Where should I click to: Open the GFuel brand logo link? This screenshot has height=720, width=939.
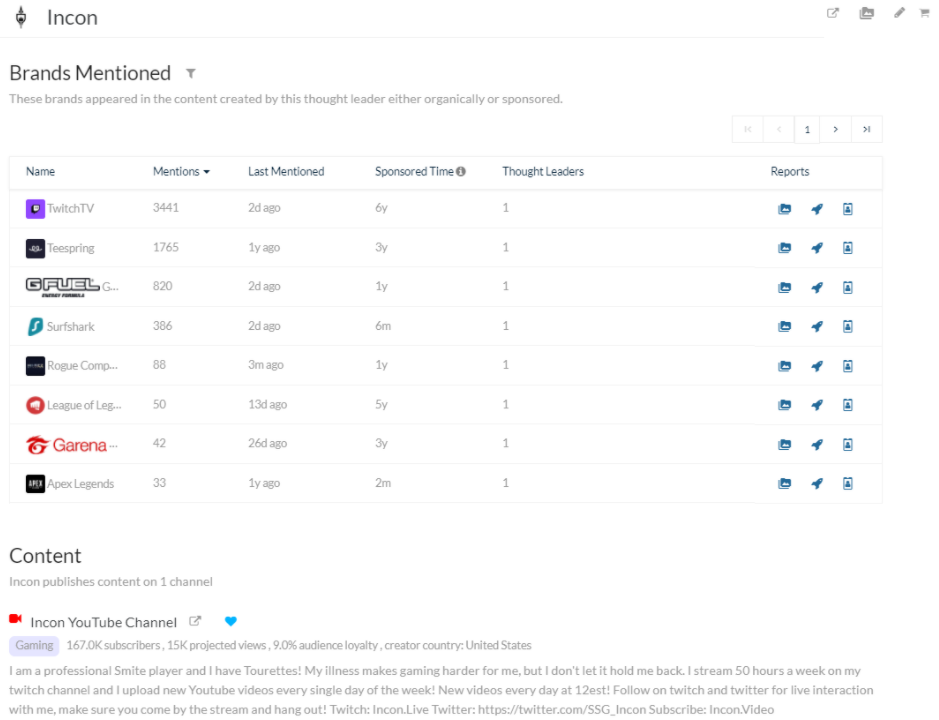click(62, 287)
